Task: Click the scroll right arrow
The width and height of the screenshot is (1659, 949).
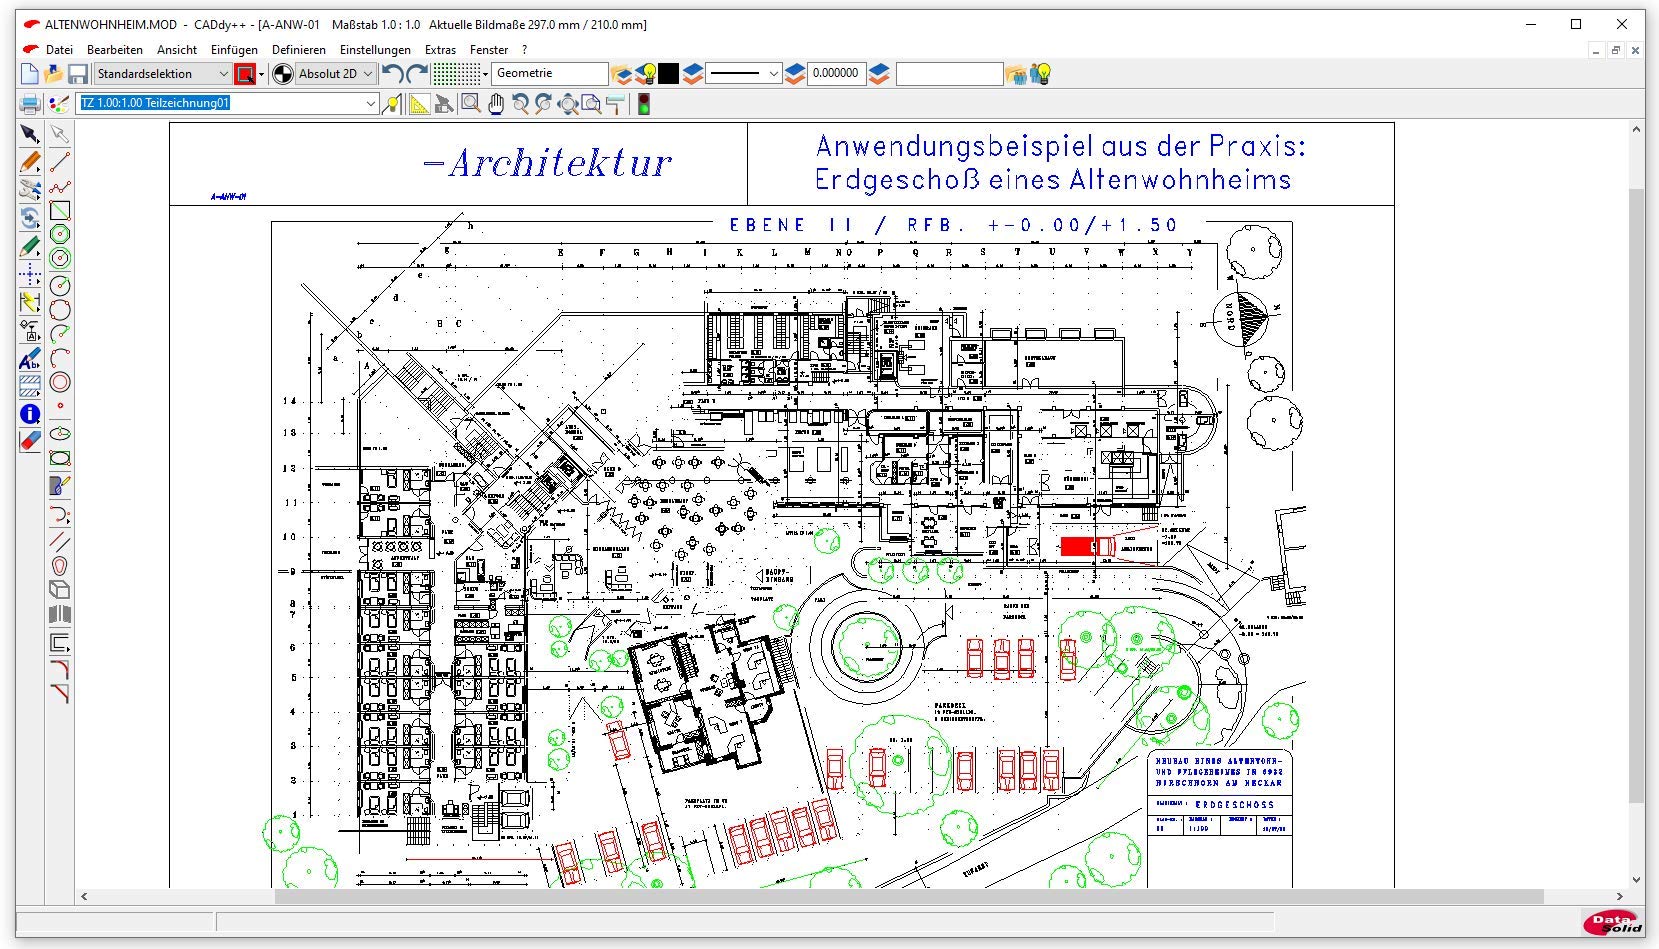Action: [1620, 896]
